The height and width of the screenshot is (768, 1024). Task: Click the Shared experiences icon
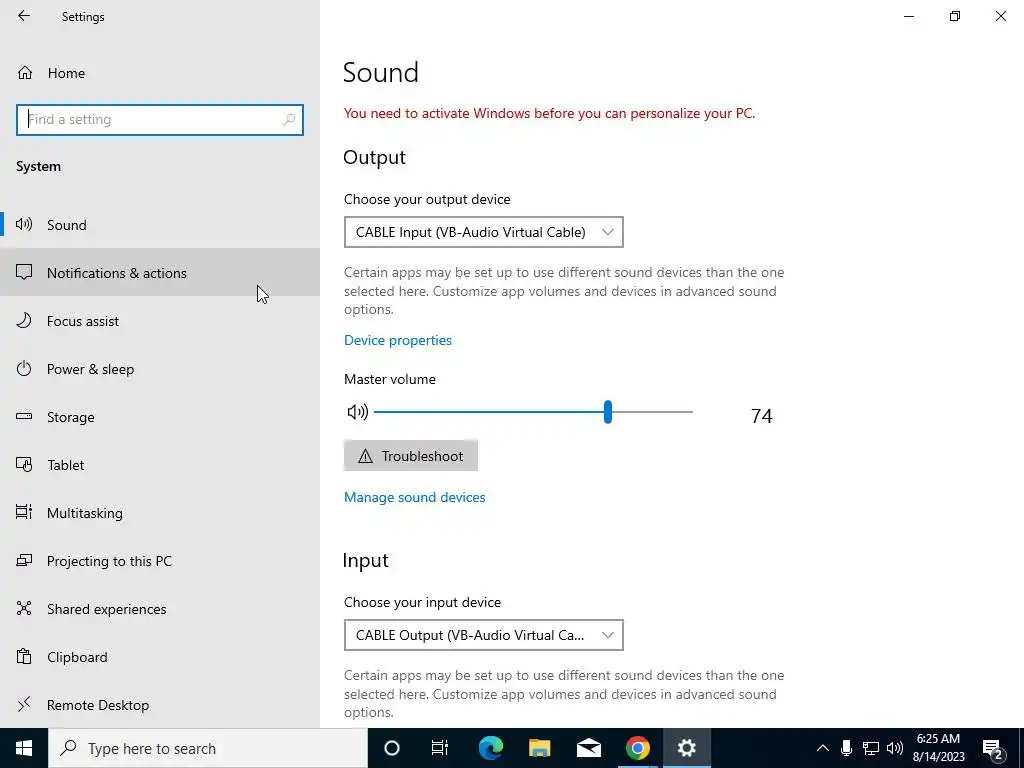click(24, 608)
